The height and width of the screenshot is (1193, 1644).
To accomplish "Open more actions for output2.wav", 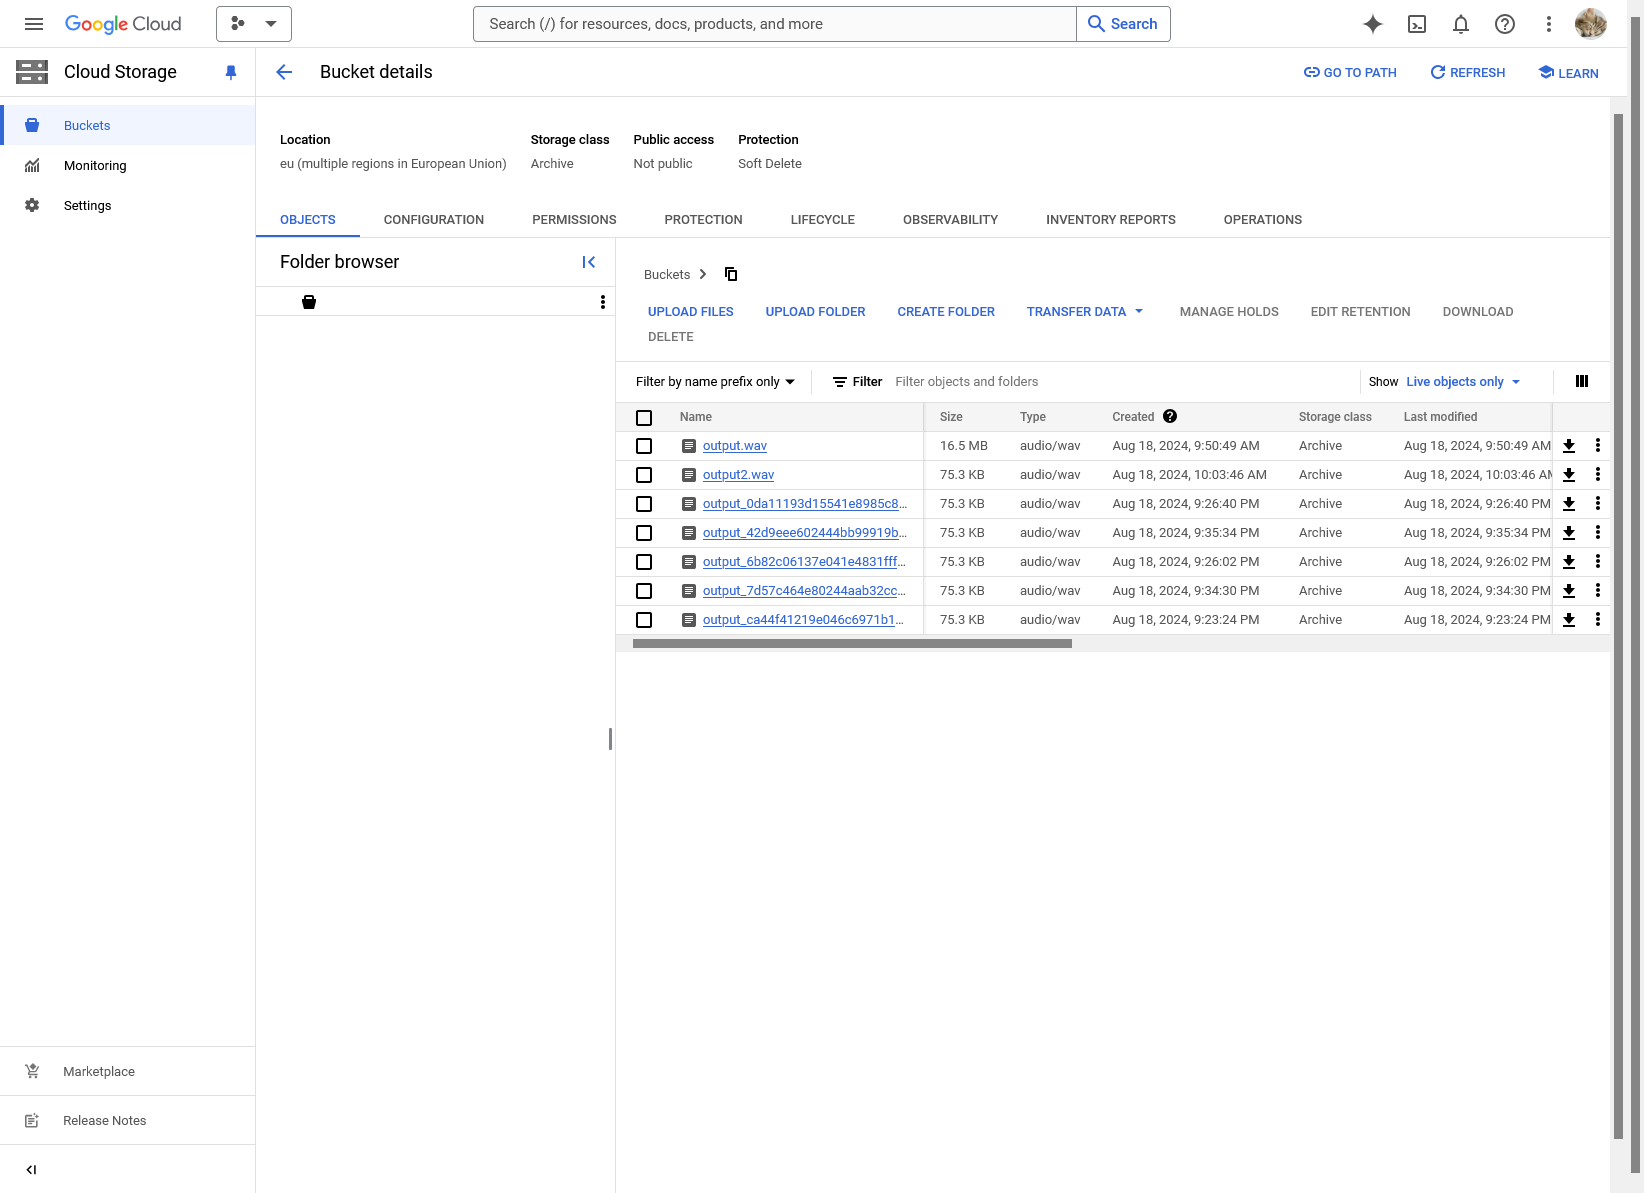I will (1598, 475).
